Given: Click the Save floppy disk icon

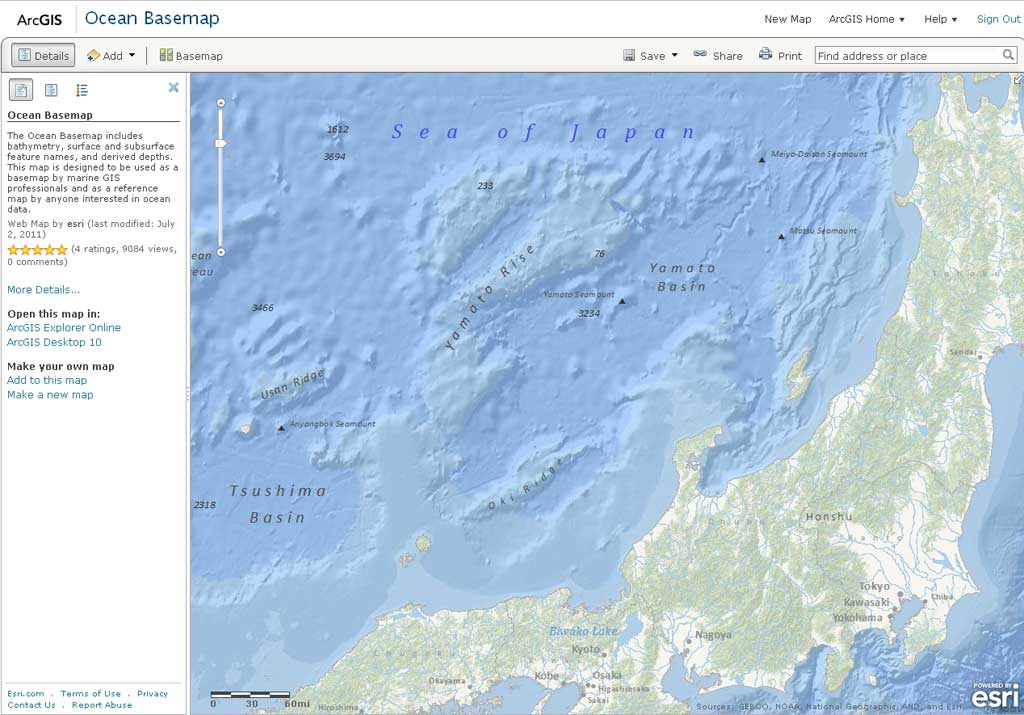Looking at the screenshot, I should point(629,56).
